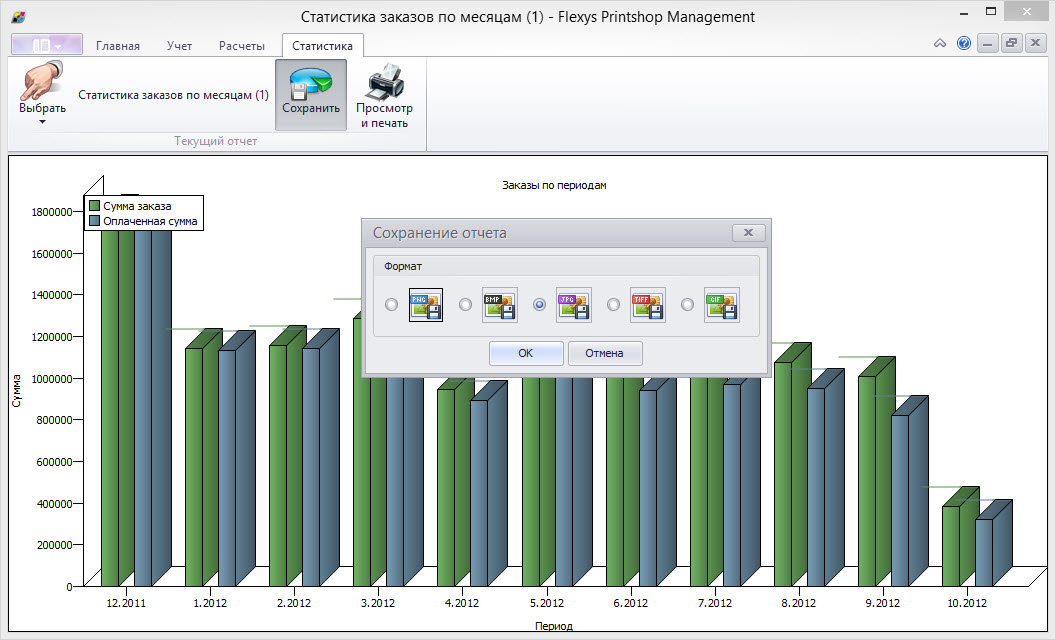Click the Текущий отчет group label
This screenshot has width=1056, height=640.
click(x=216, y=141)
